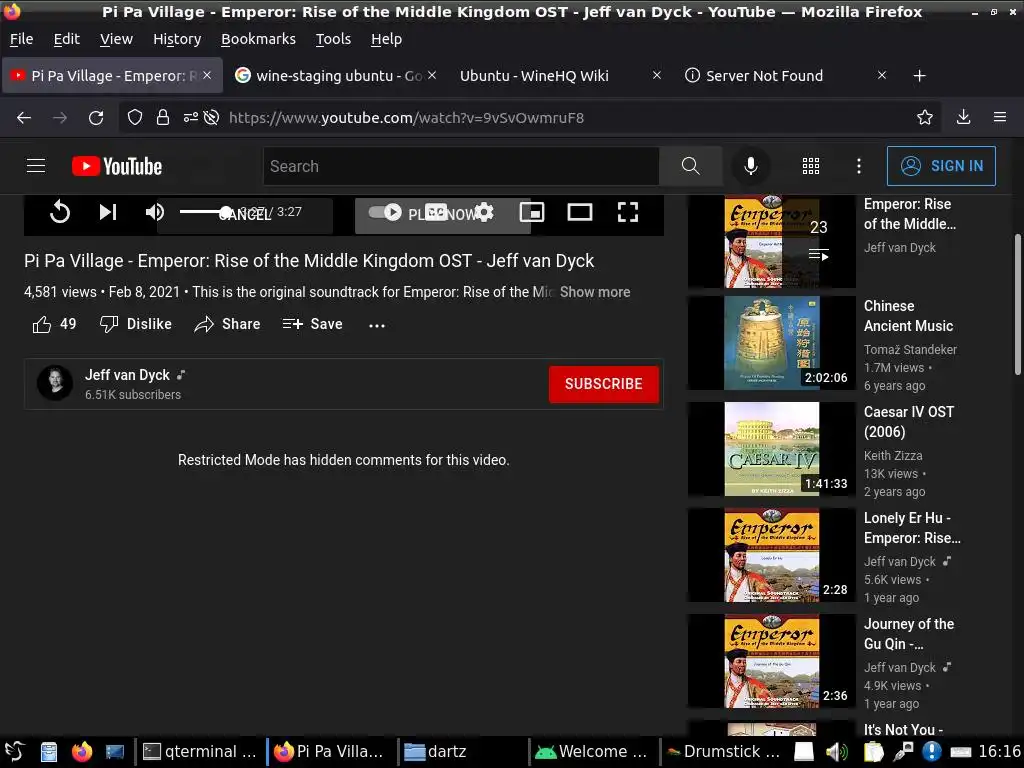Image resolution: width=1024 pixels, height=768 pixels.
Task: Close the Pi Pa Village tab
Action: [x=207, y=76]
